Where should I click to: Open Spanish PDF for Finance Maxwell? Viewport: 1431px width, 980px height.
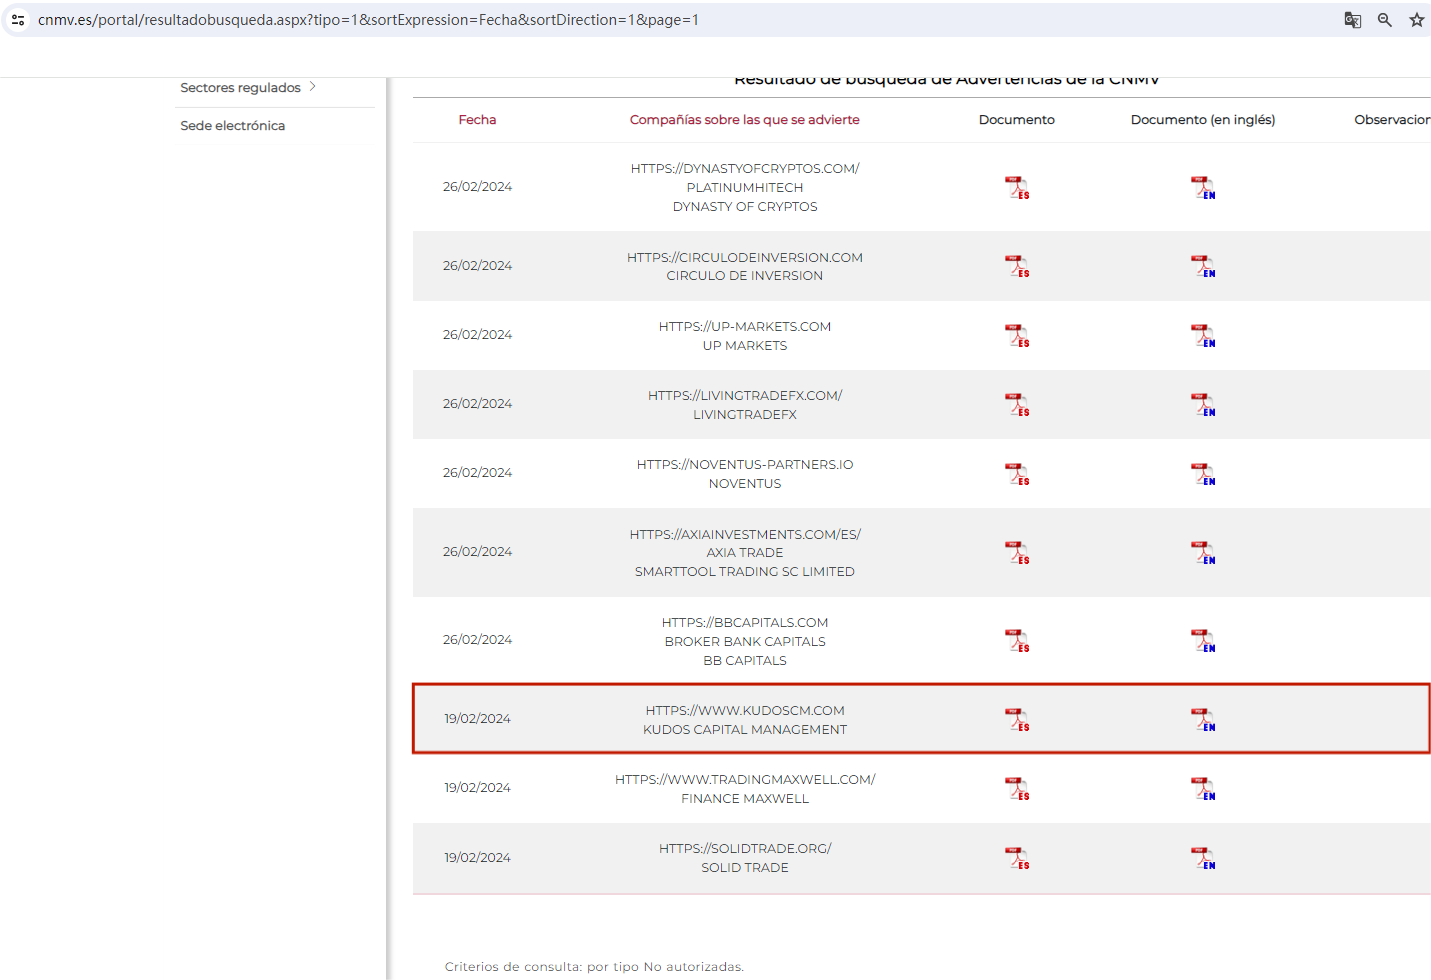click(x=1017, y=789)
